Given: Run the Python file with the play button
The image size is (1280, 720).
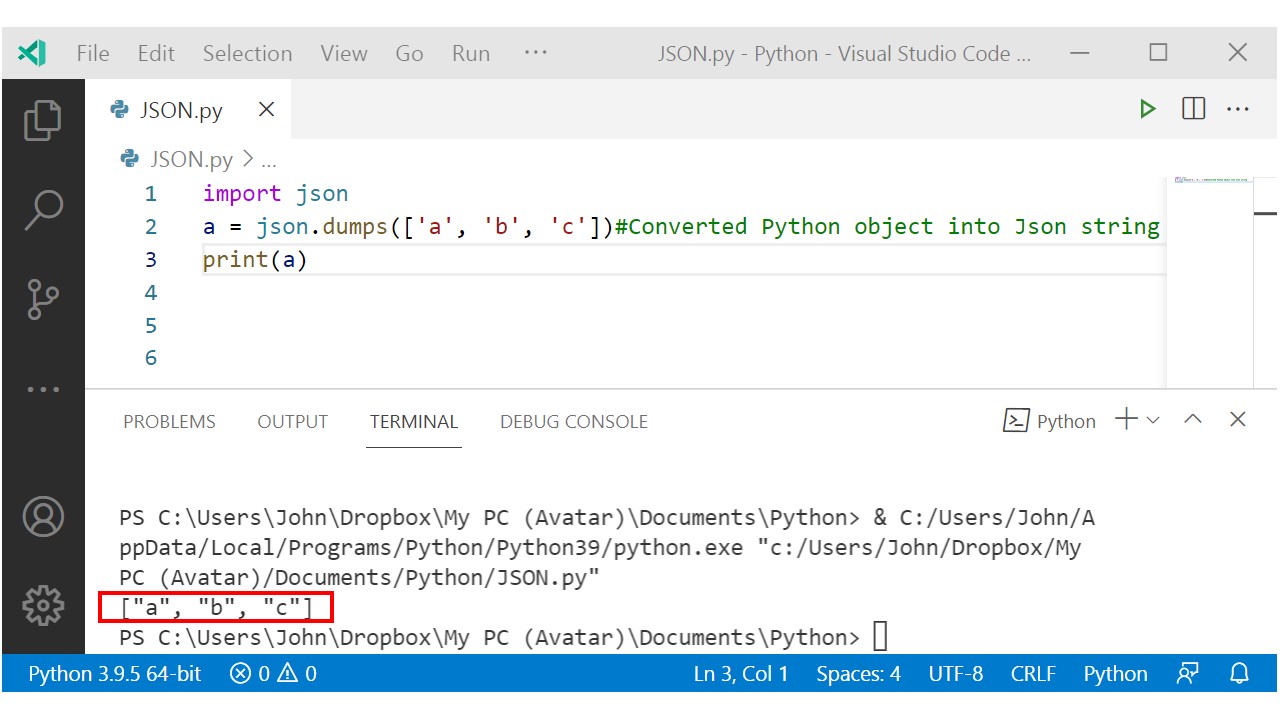Looking at the screenshot, I should click(x=1147, y=109).
